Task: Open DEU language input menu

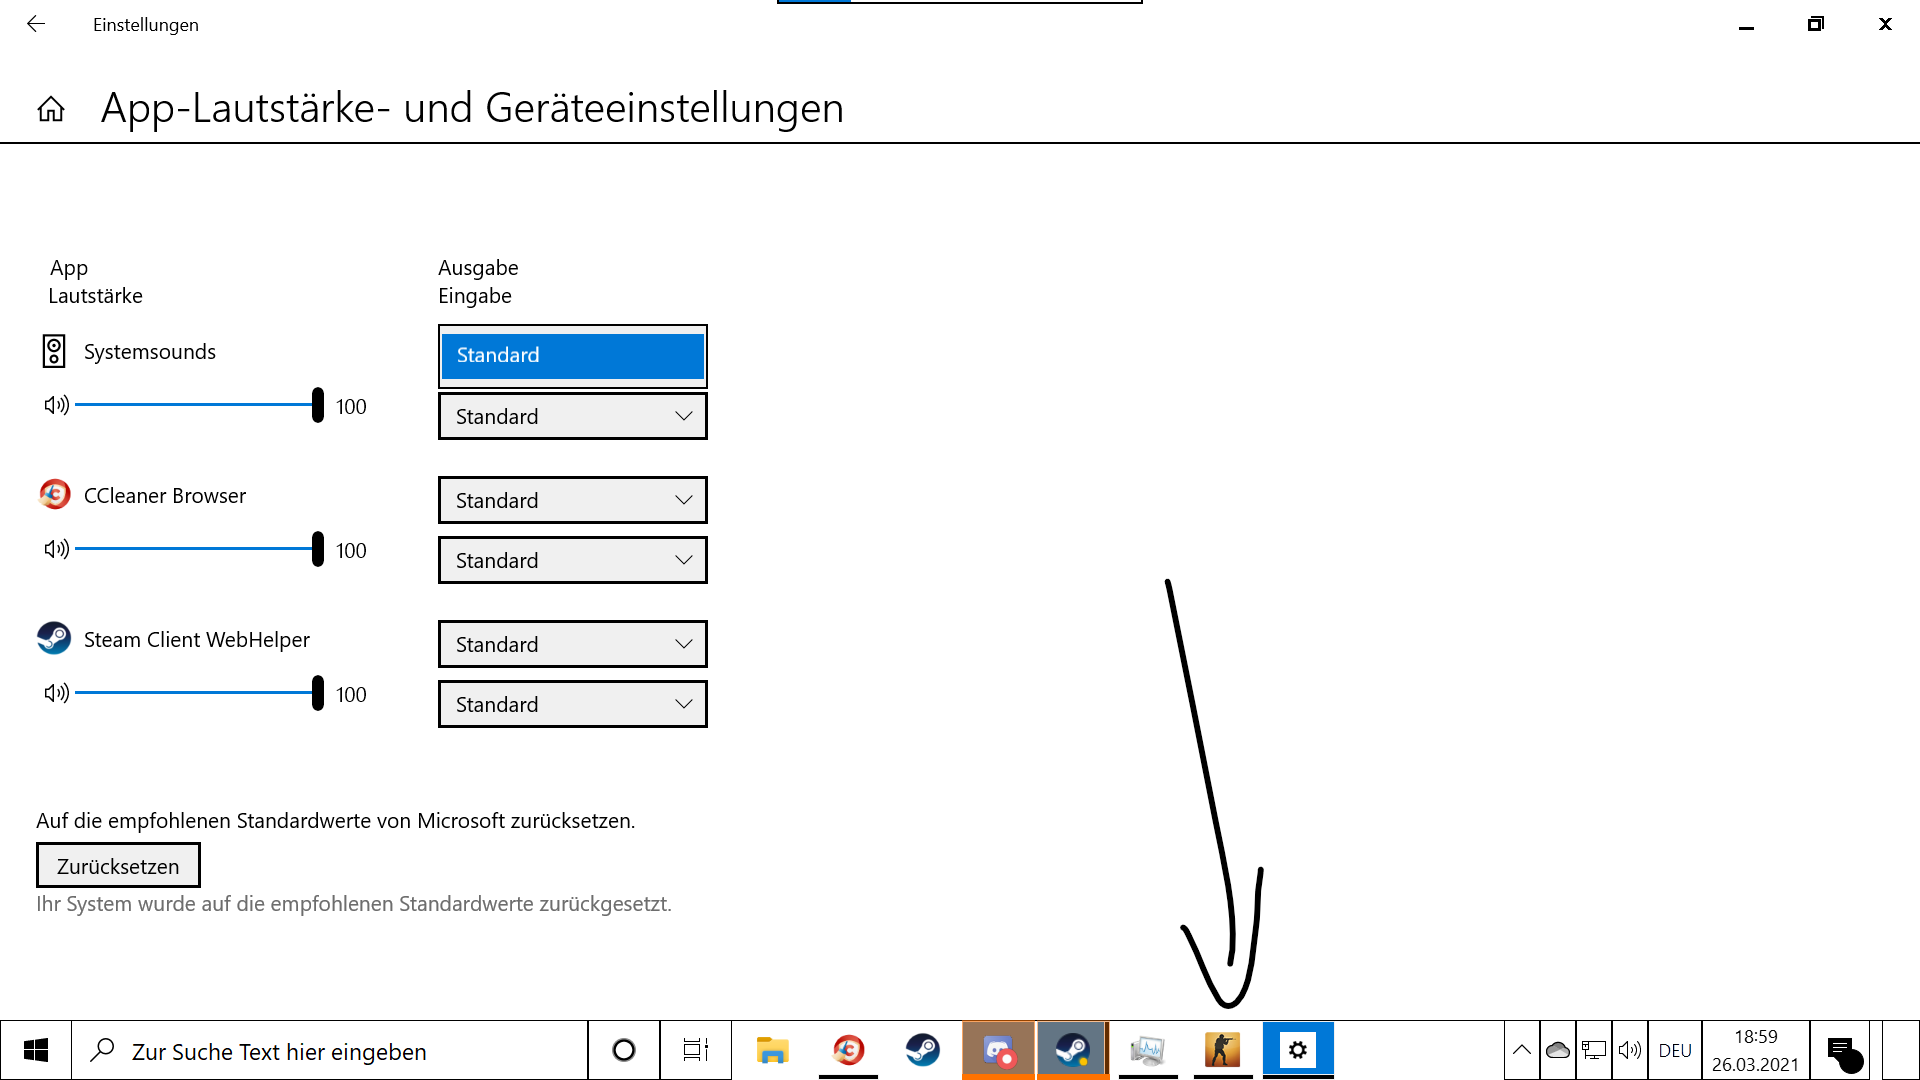Action: tap(1674, 1050)
